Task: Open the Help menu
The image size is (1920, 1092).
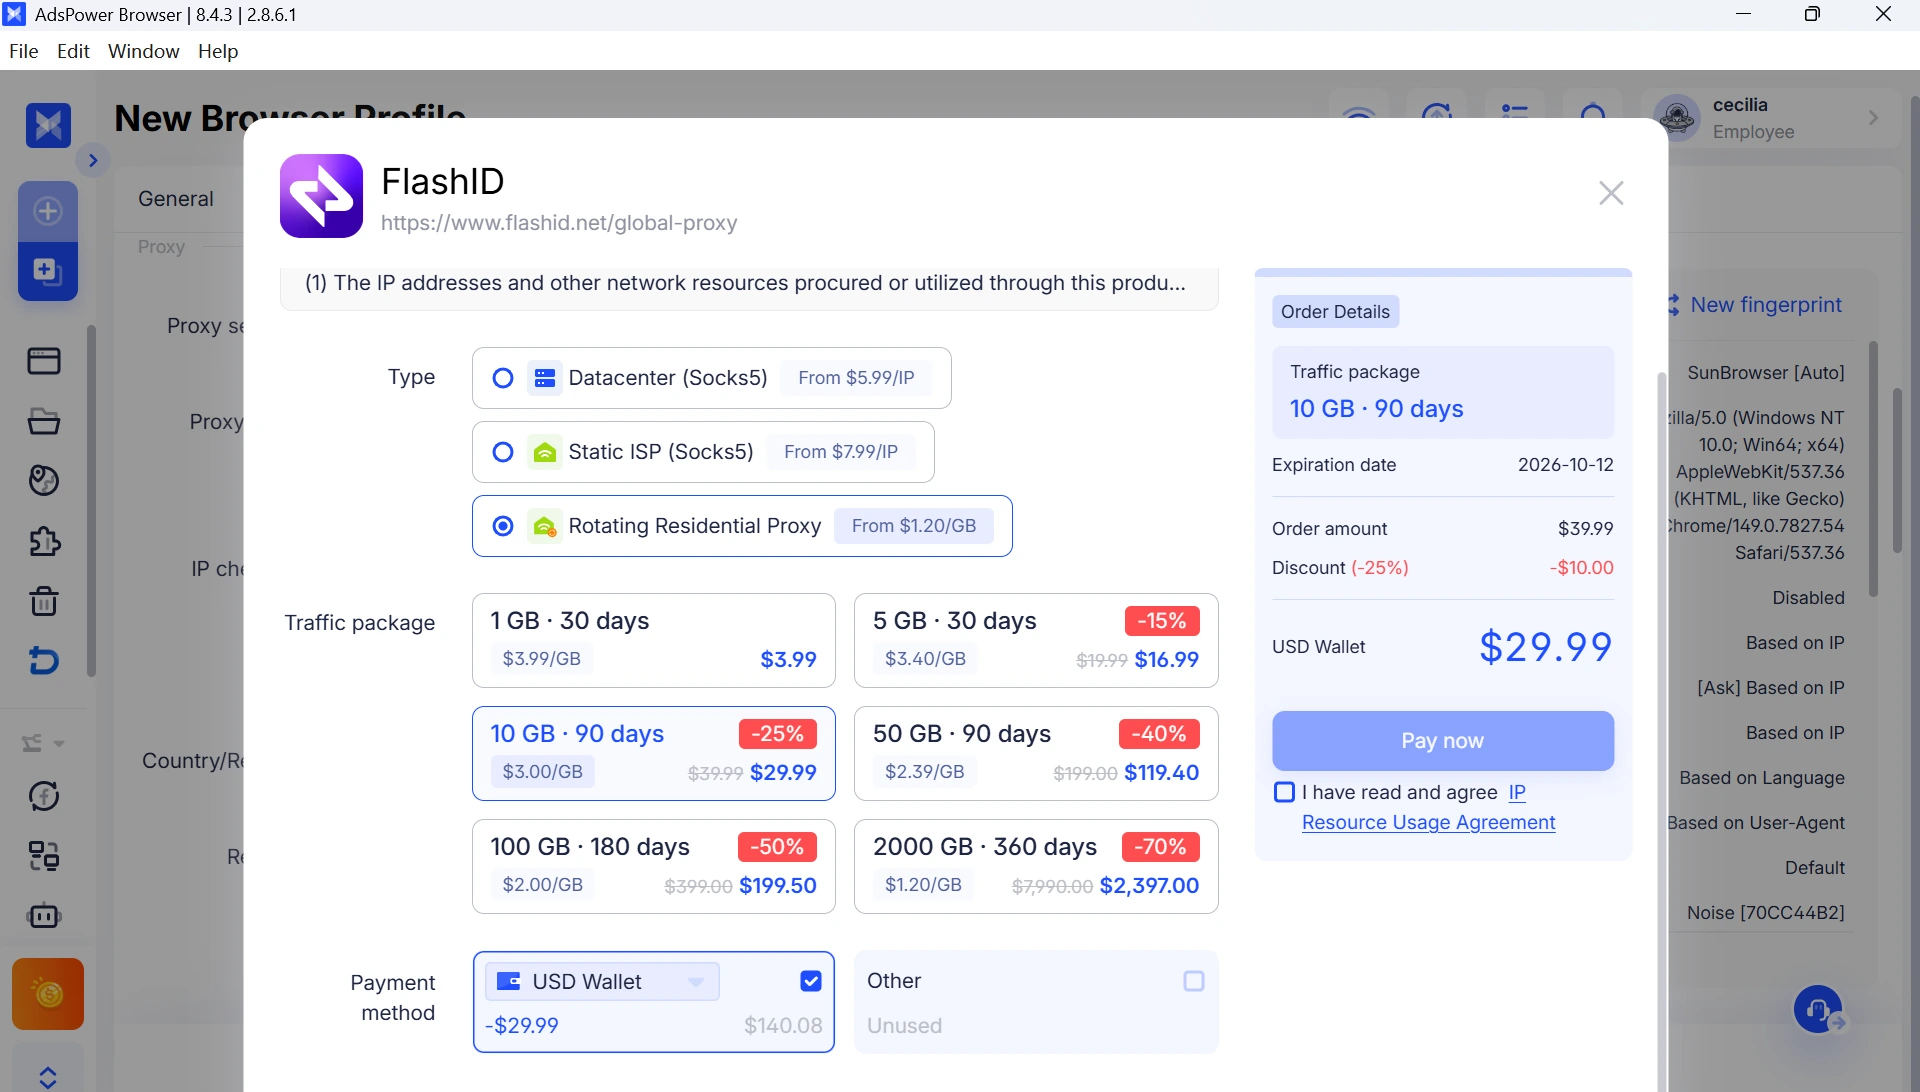Action: (x=218, y=51)
